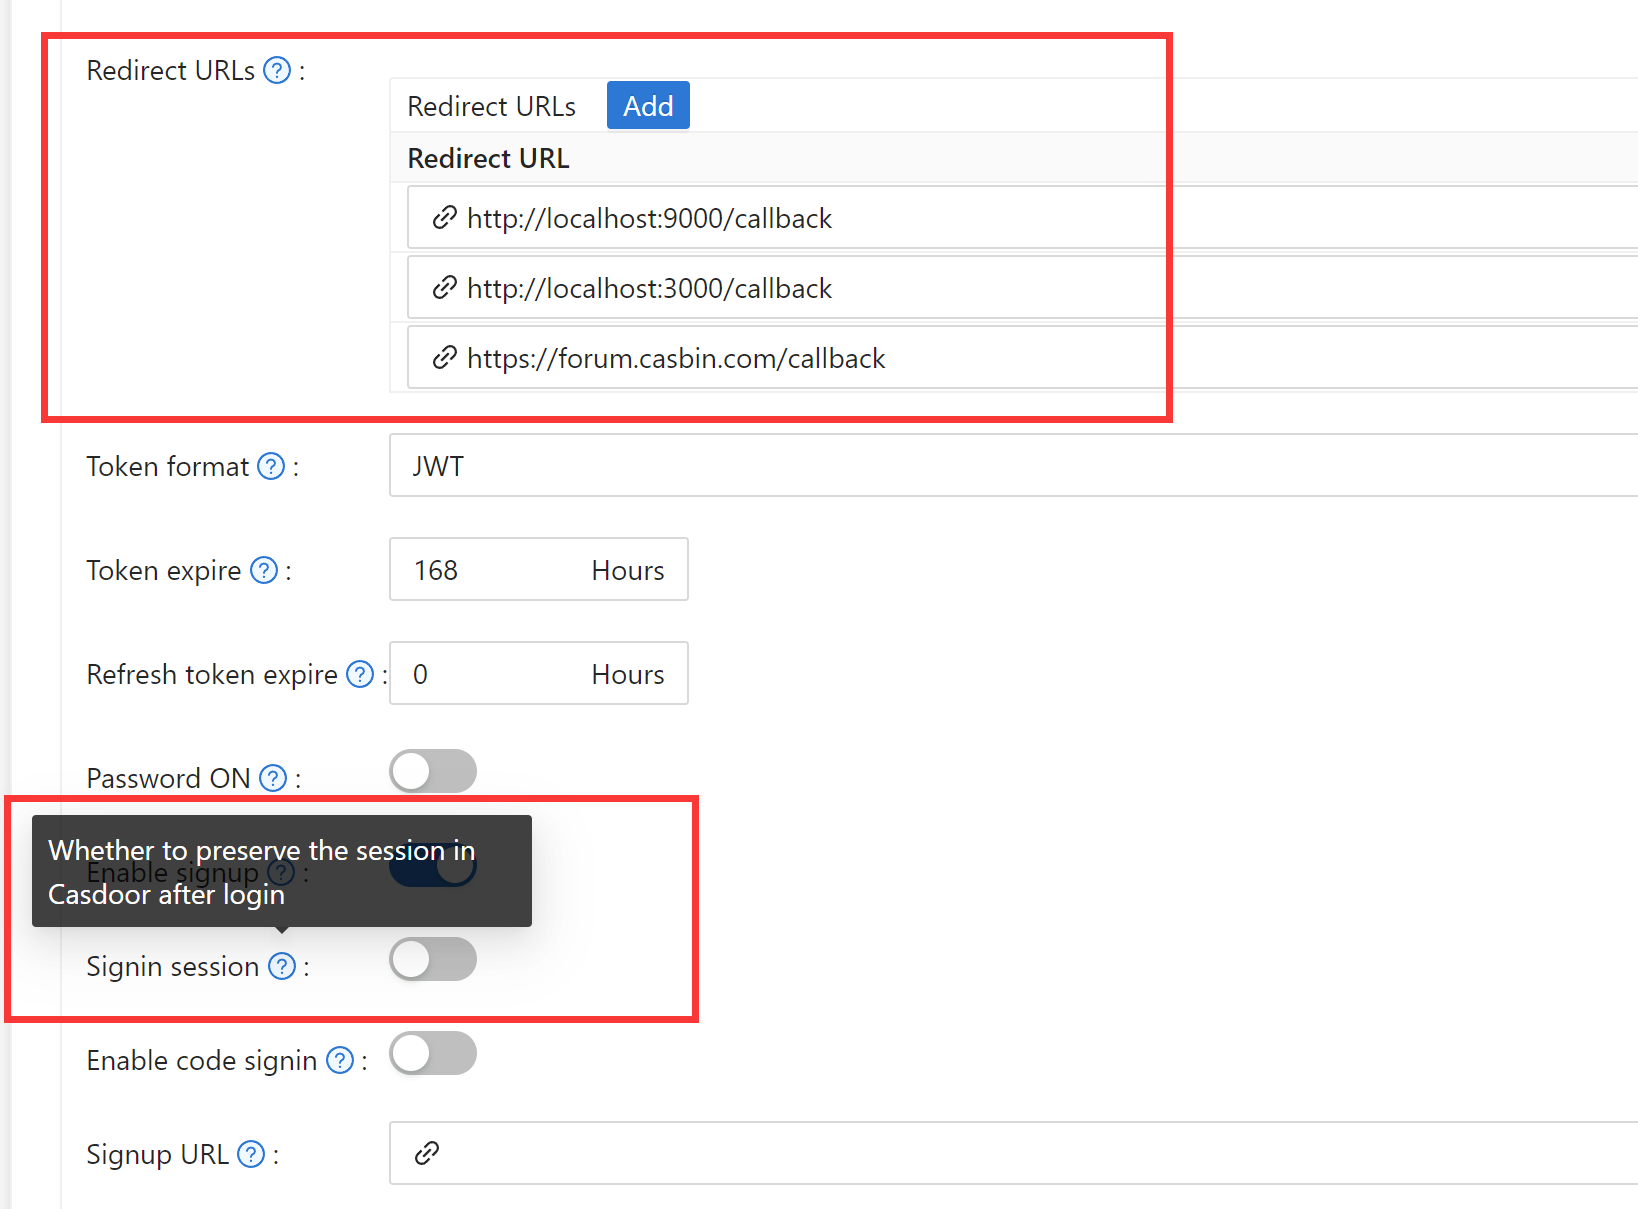This screenshot has height=1209, width=1638.
Task: Open the Refresh token expire Hours selector
Action: click(627, 674)
